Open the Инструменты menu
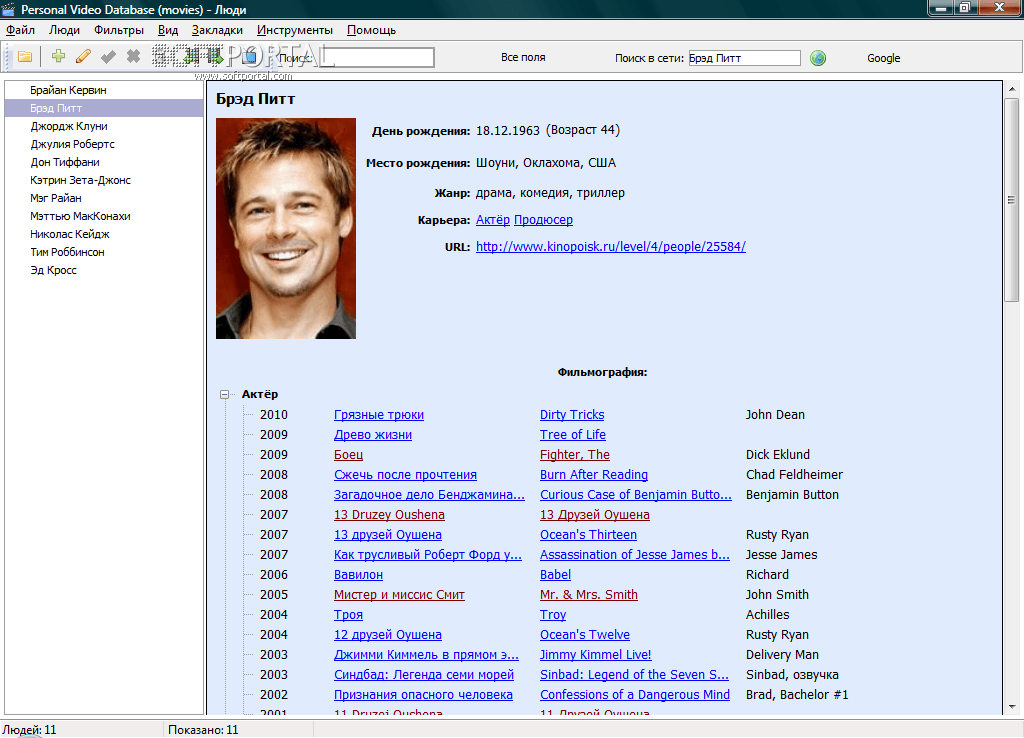 295,30
